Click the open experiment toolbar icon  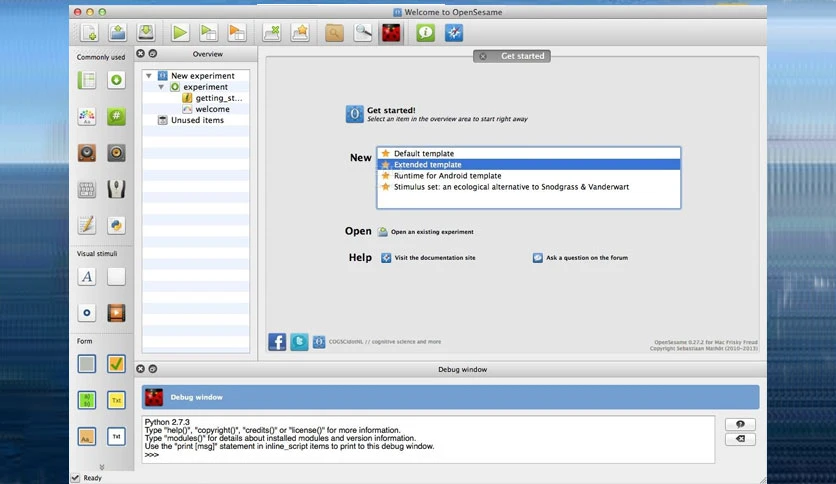click(x=117, y=33)
